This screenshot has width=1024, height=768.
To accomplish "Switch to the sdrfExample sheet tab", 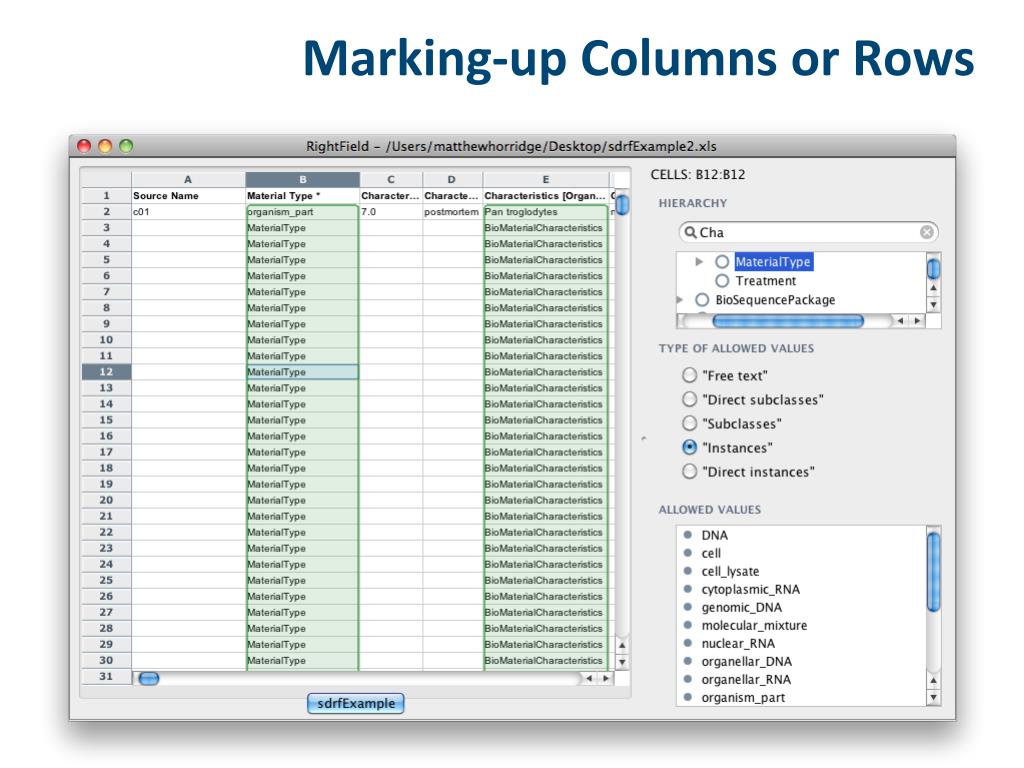I will click(355, 703).
